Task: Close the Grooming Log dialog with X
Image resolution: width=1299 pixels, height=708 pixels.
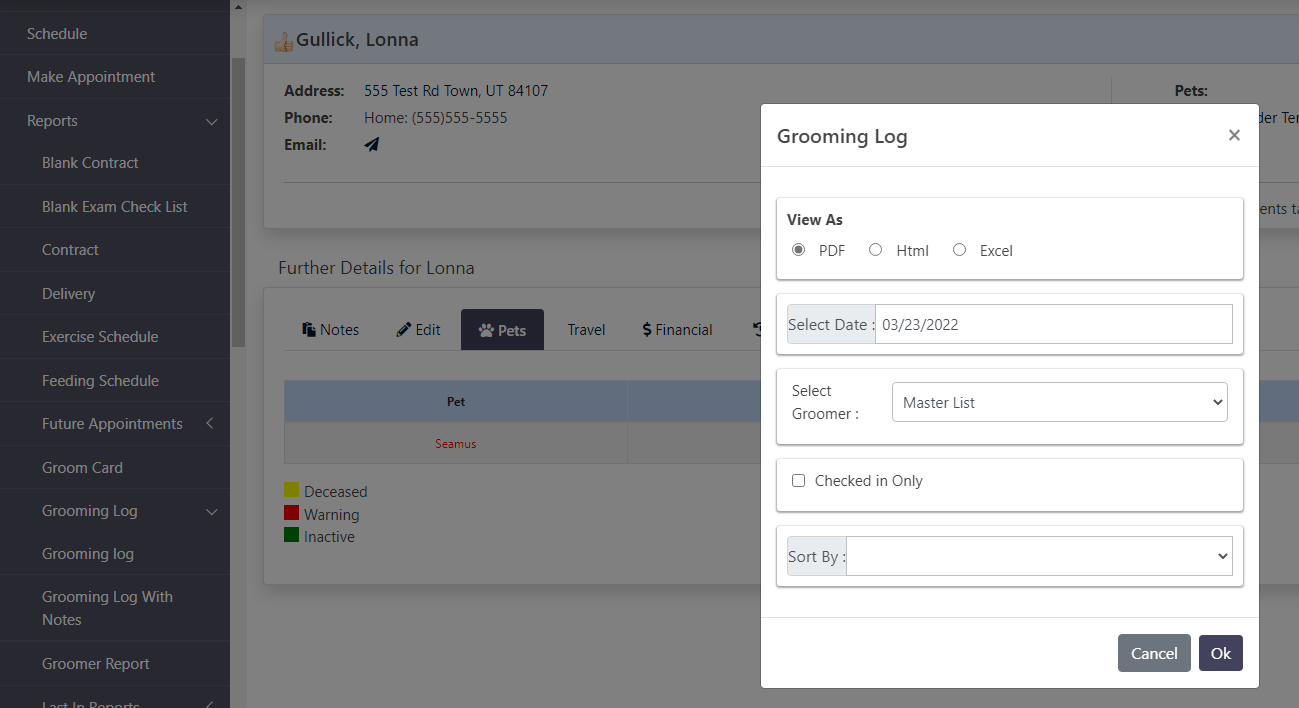Action: point(1234,135)
